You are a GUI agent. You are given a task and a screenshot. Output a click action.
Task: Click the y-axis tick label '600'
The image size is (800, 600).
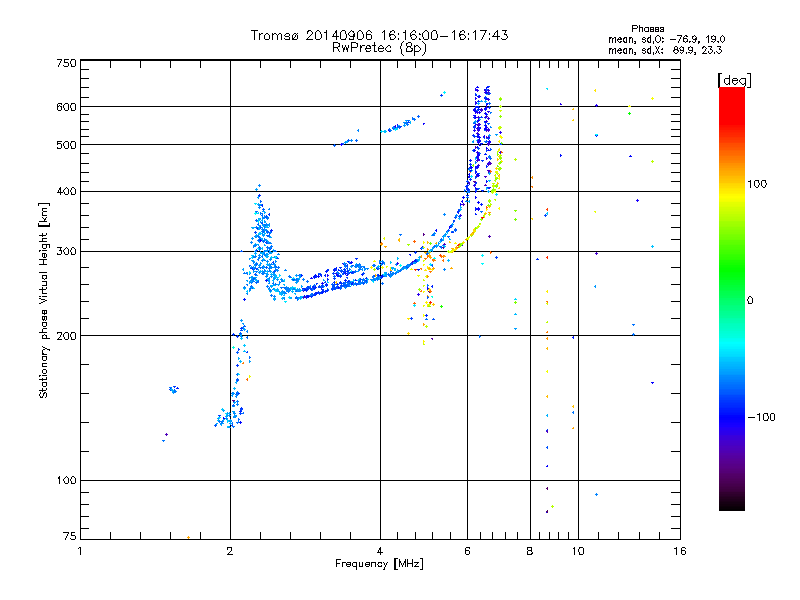coord(66,107)
